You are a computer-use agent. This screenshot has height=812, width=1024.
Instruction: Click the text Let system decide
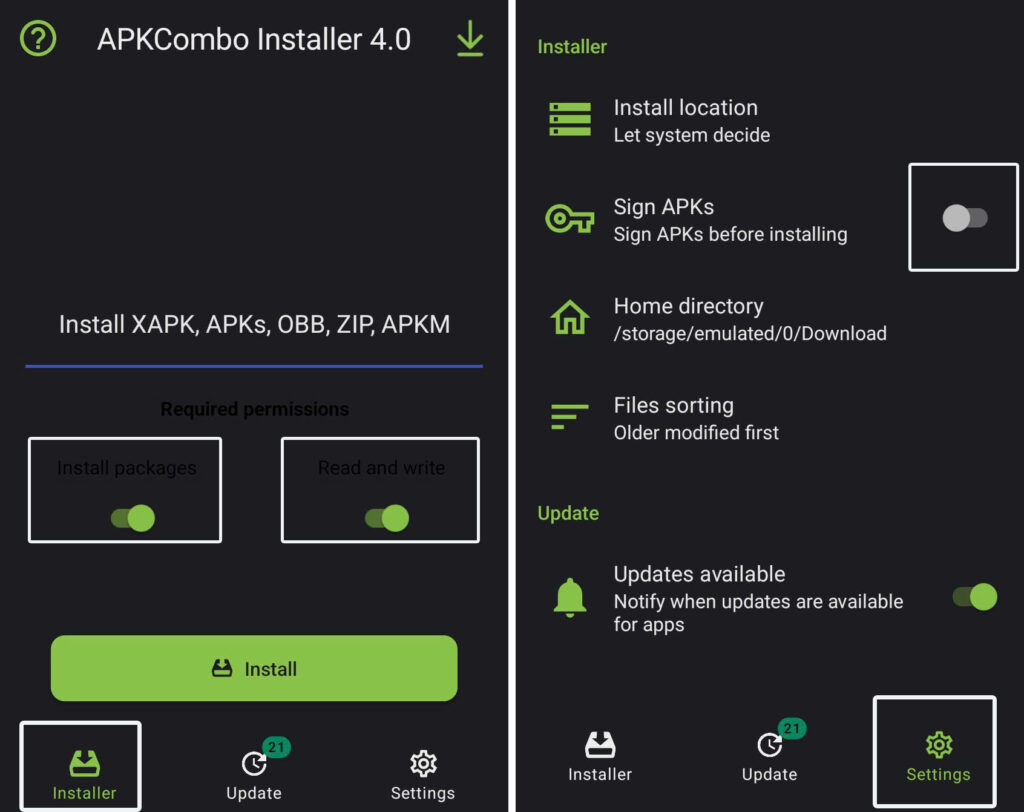point(692,135)
